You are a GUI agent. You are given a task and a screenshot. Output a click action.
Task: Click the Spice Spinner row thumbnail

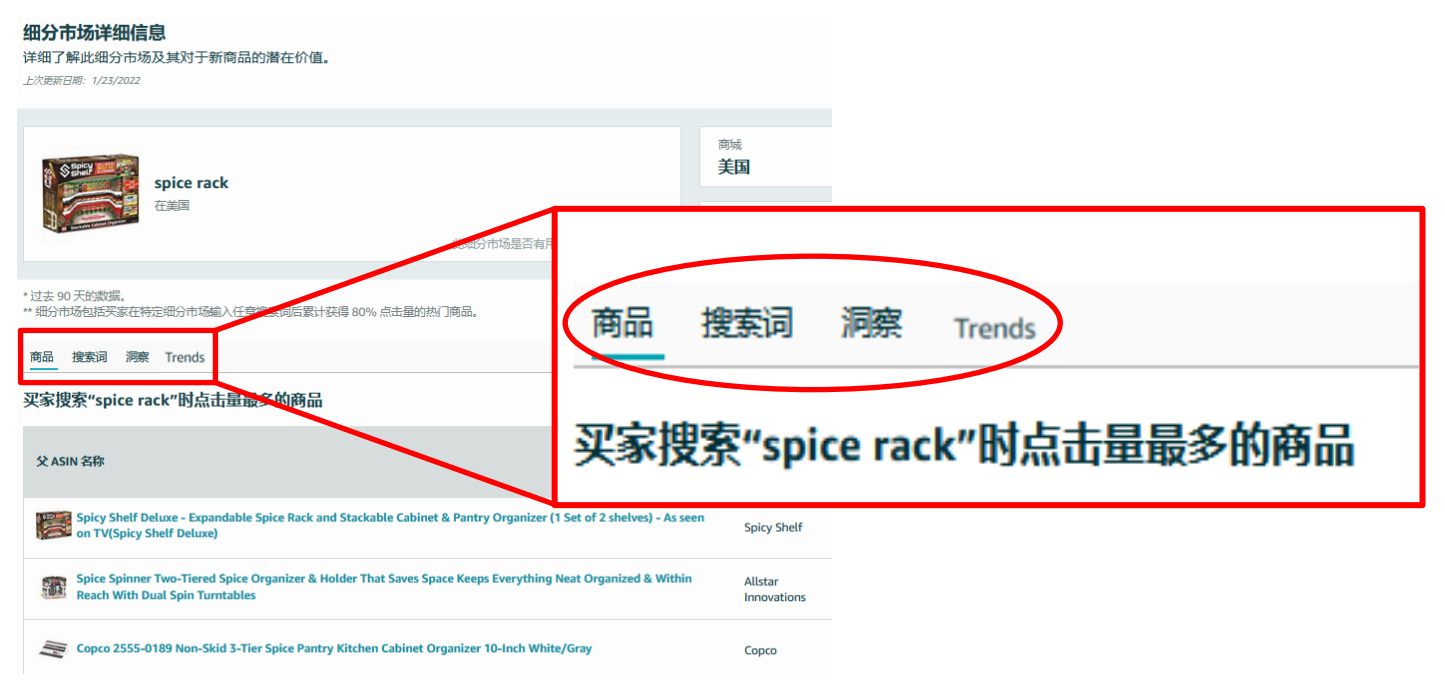click(x=53, y=588)
